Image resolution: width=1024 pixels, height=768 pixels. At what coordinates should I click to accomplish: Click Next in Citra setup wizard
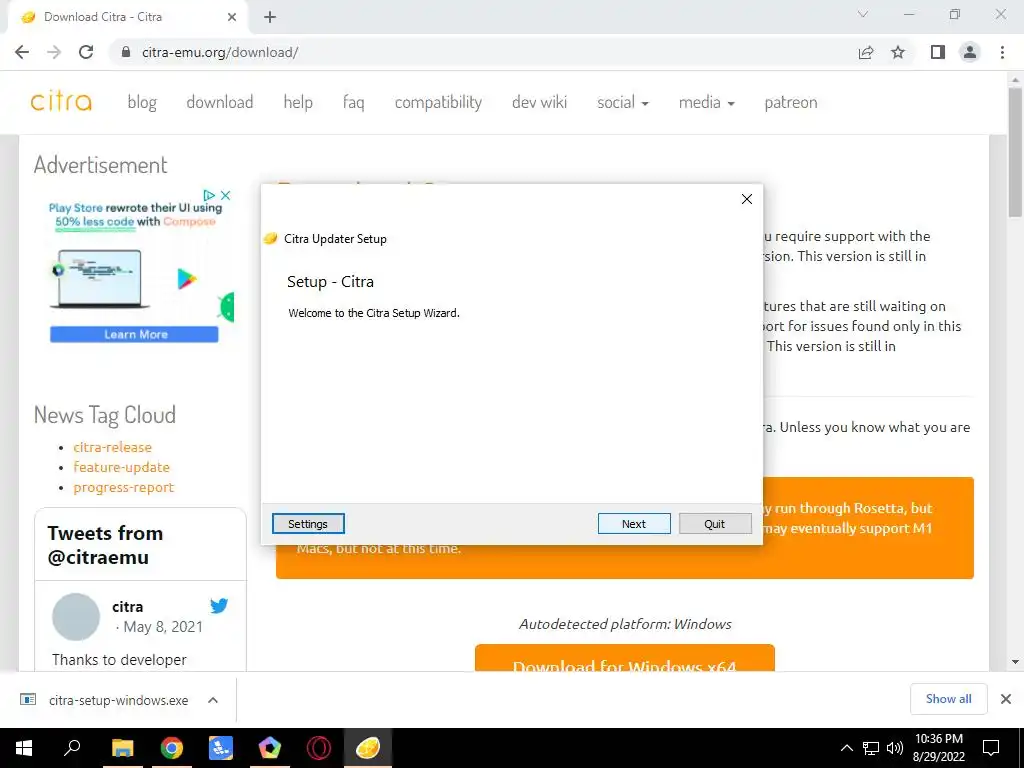pyautogui.click(x=634, y=524)
